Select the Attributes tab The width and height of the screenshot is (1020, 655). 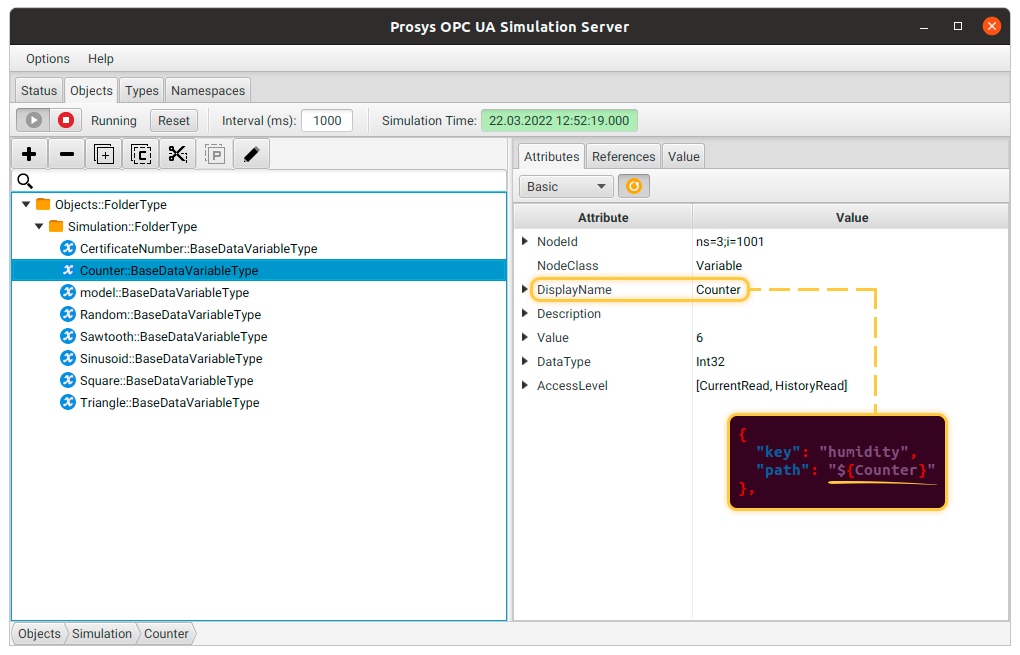coord(552,157)
